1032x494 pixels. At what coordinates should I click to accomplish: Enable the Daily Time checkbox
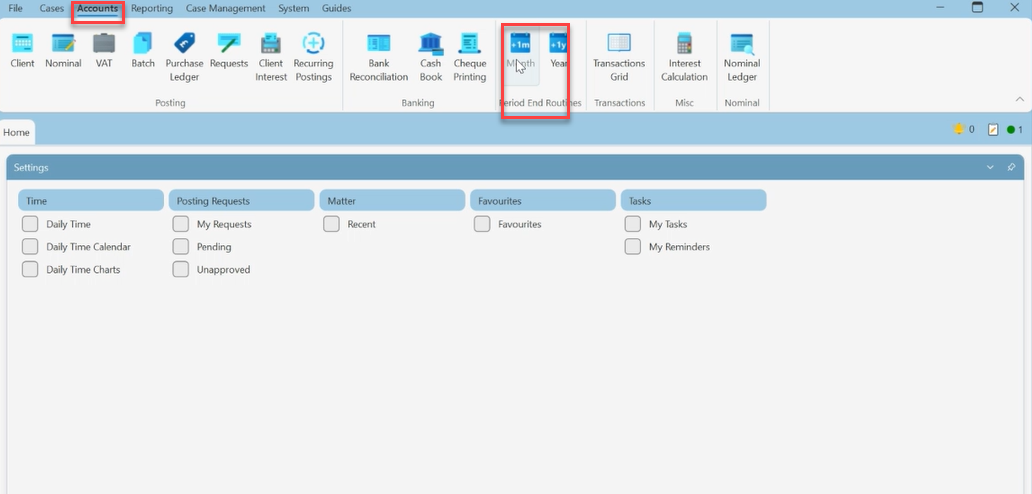click(x=30, y=224)
